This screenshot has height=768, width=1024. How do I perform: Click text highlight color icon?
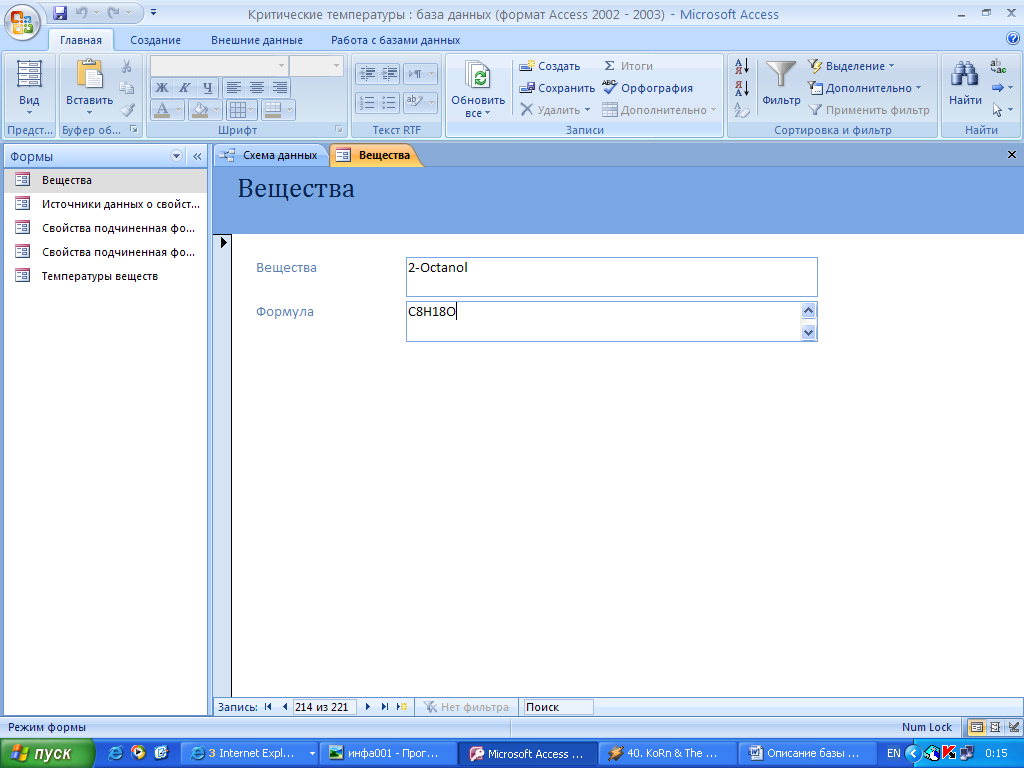415,102
